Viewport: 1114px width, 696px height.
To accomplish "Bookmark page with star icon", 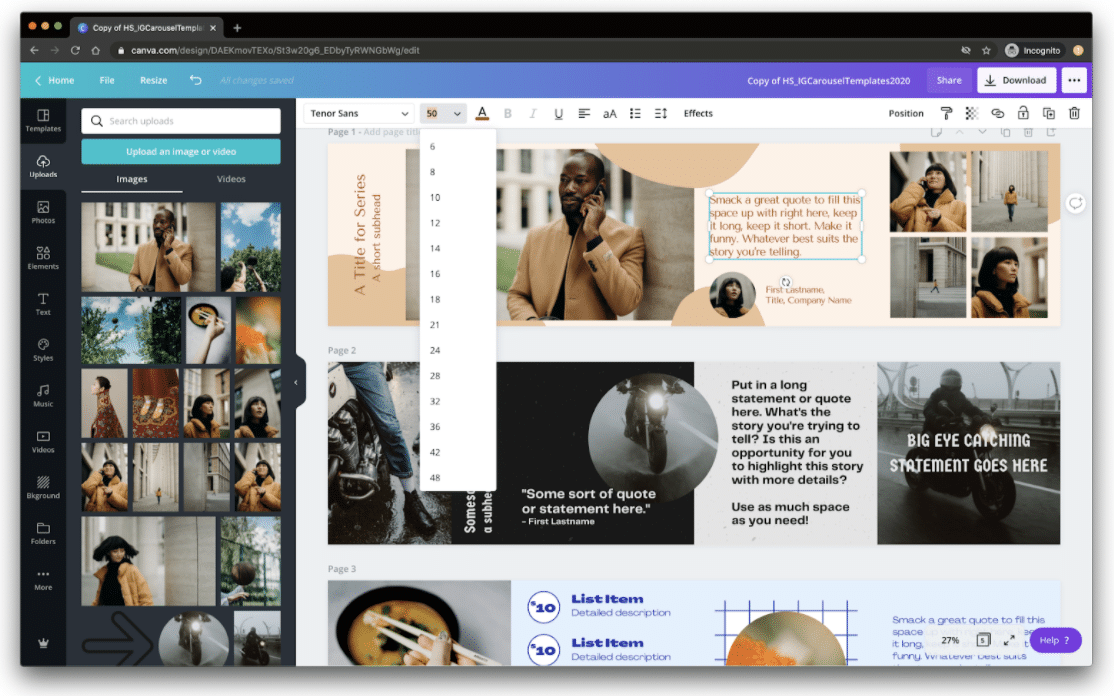I will pos(986,50).
